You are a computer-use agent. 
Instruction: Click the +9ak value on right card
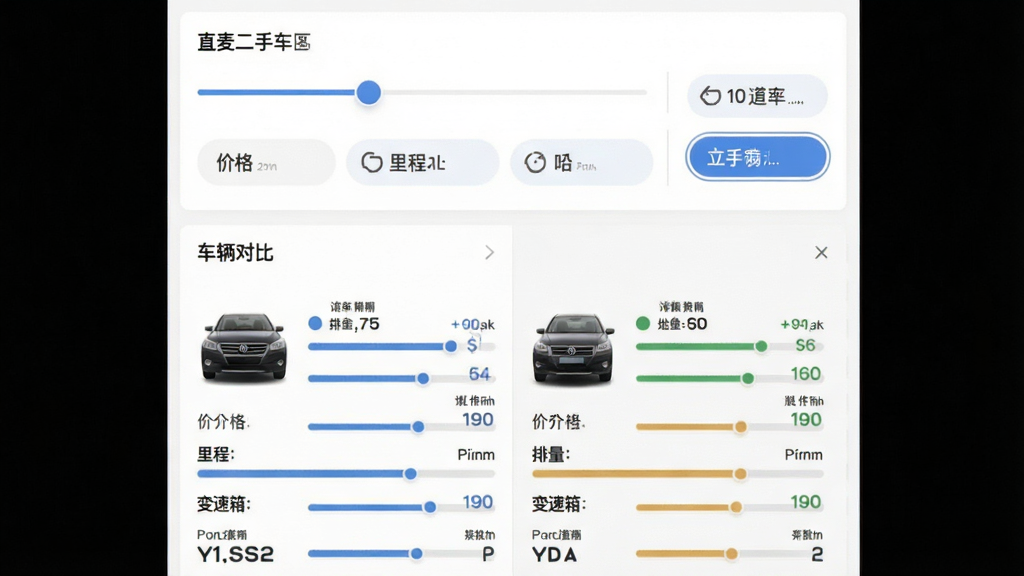pos(802,325)
